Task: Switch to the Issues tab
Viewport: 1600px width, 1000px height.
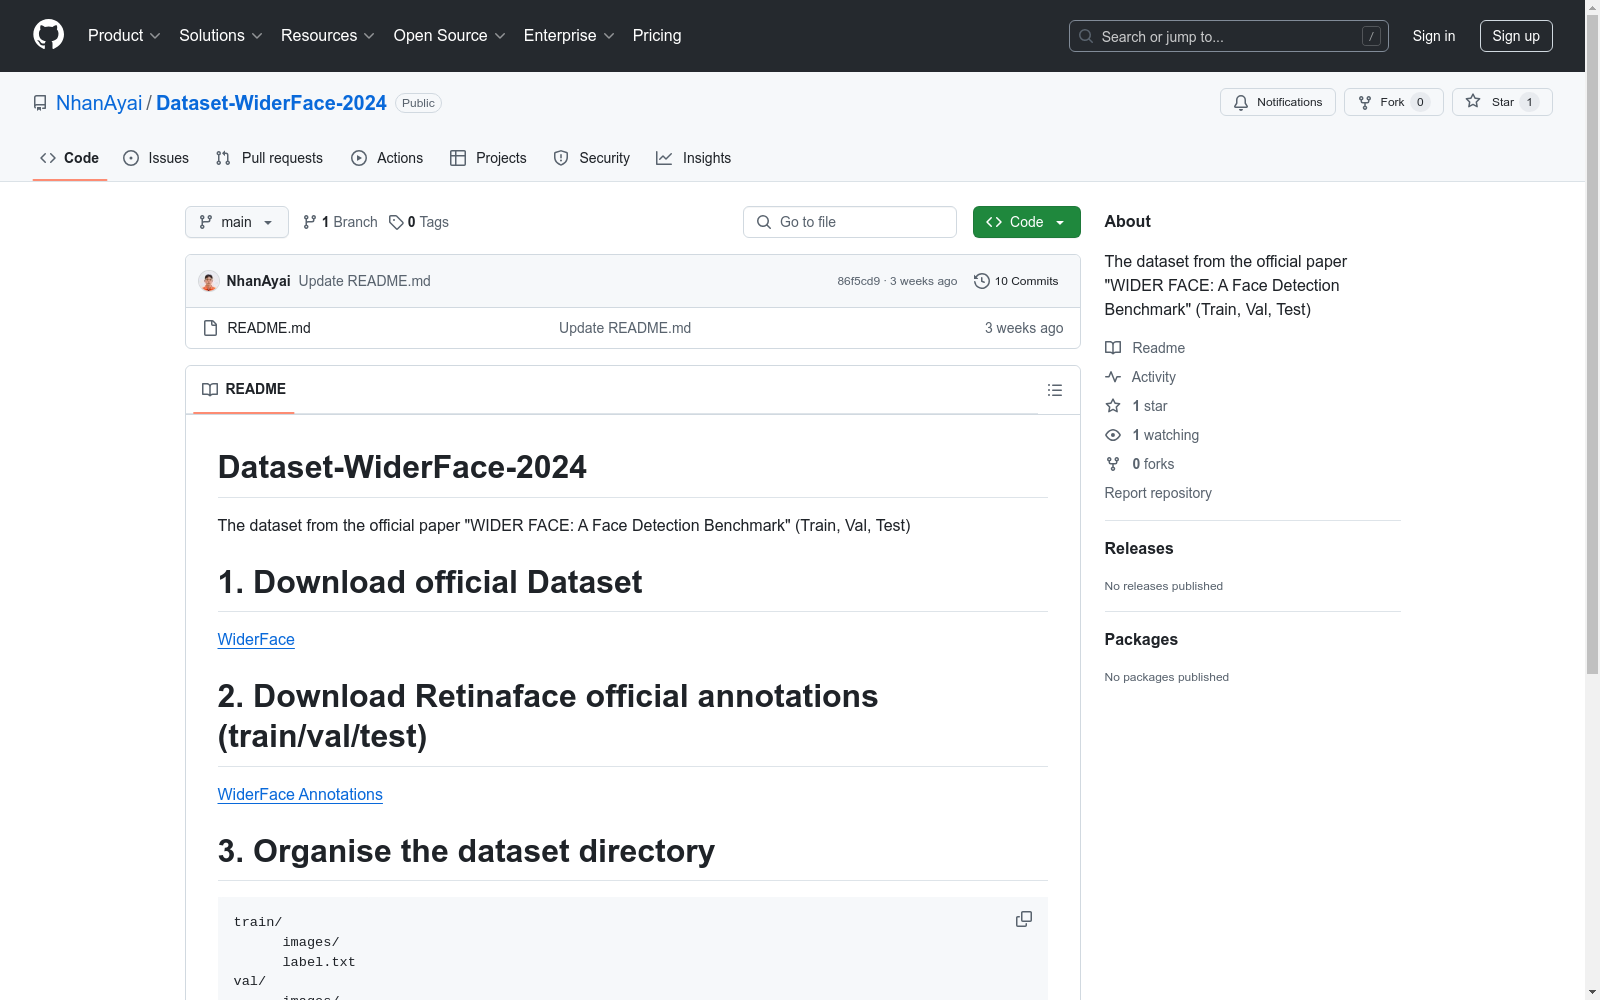Action: pyautogui.click(x=156, y=158)
